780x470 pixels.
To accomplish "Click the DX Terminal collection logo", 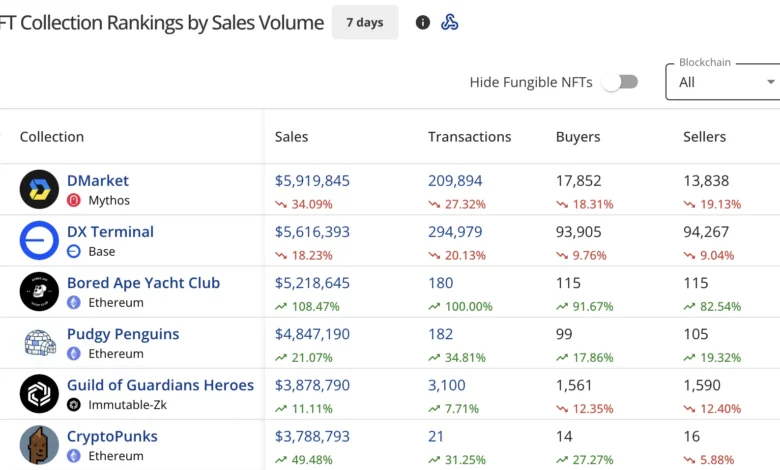I will tap(39, 240).
